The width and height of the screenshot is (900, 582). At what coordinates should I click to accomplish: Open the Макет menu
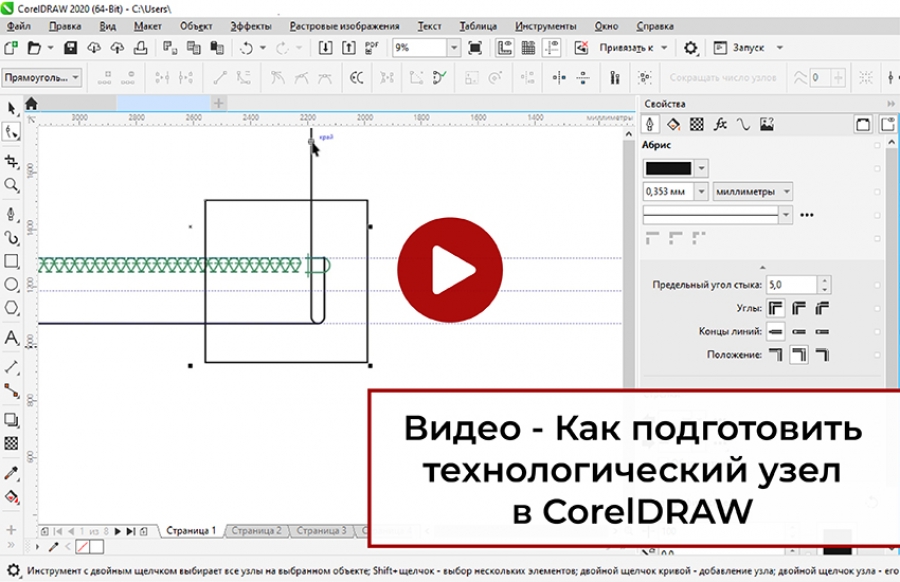point(148,26)
